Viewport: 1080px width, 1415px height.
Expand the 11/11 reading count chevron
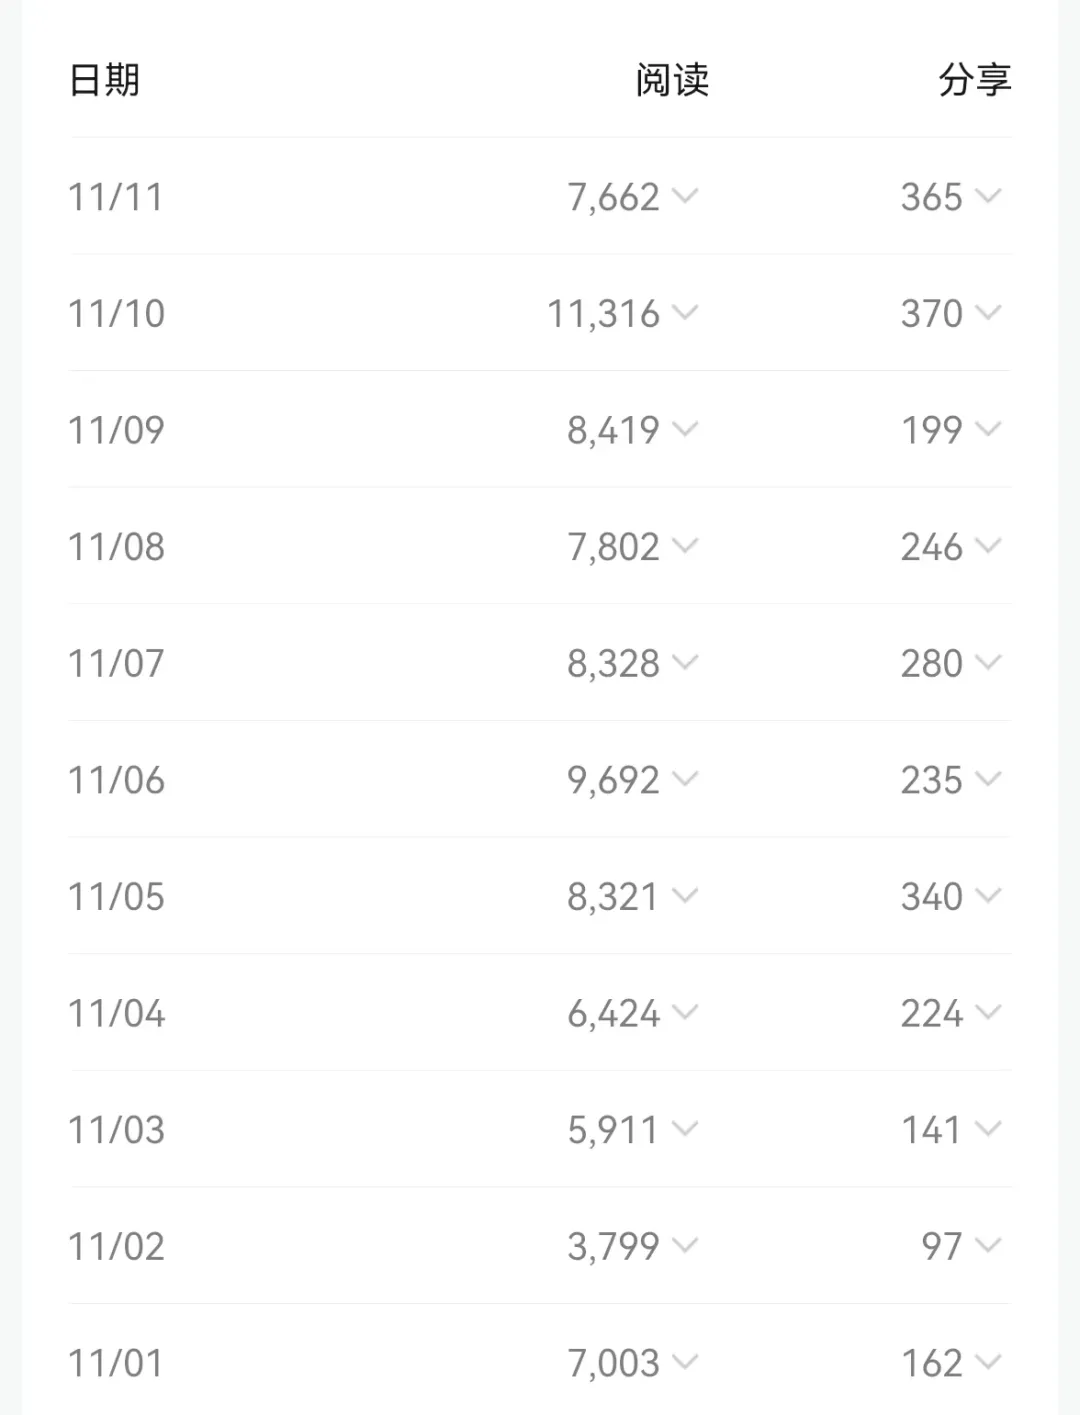coord(685,196)
